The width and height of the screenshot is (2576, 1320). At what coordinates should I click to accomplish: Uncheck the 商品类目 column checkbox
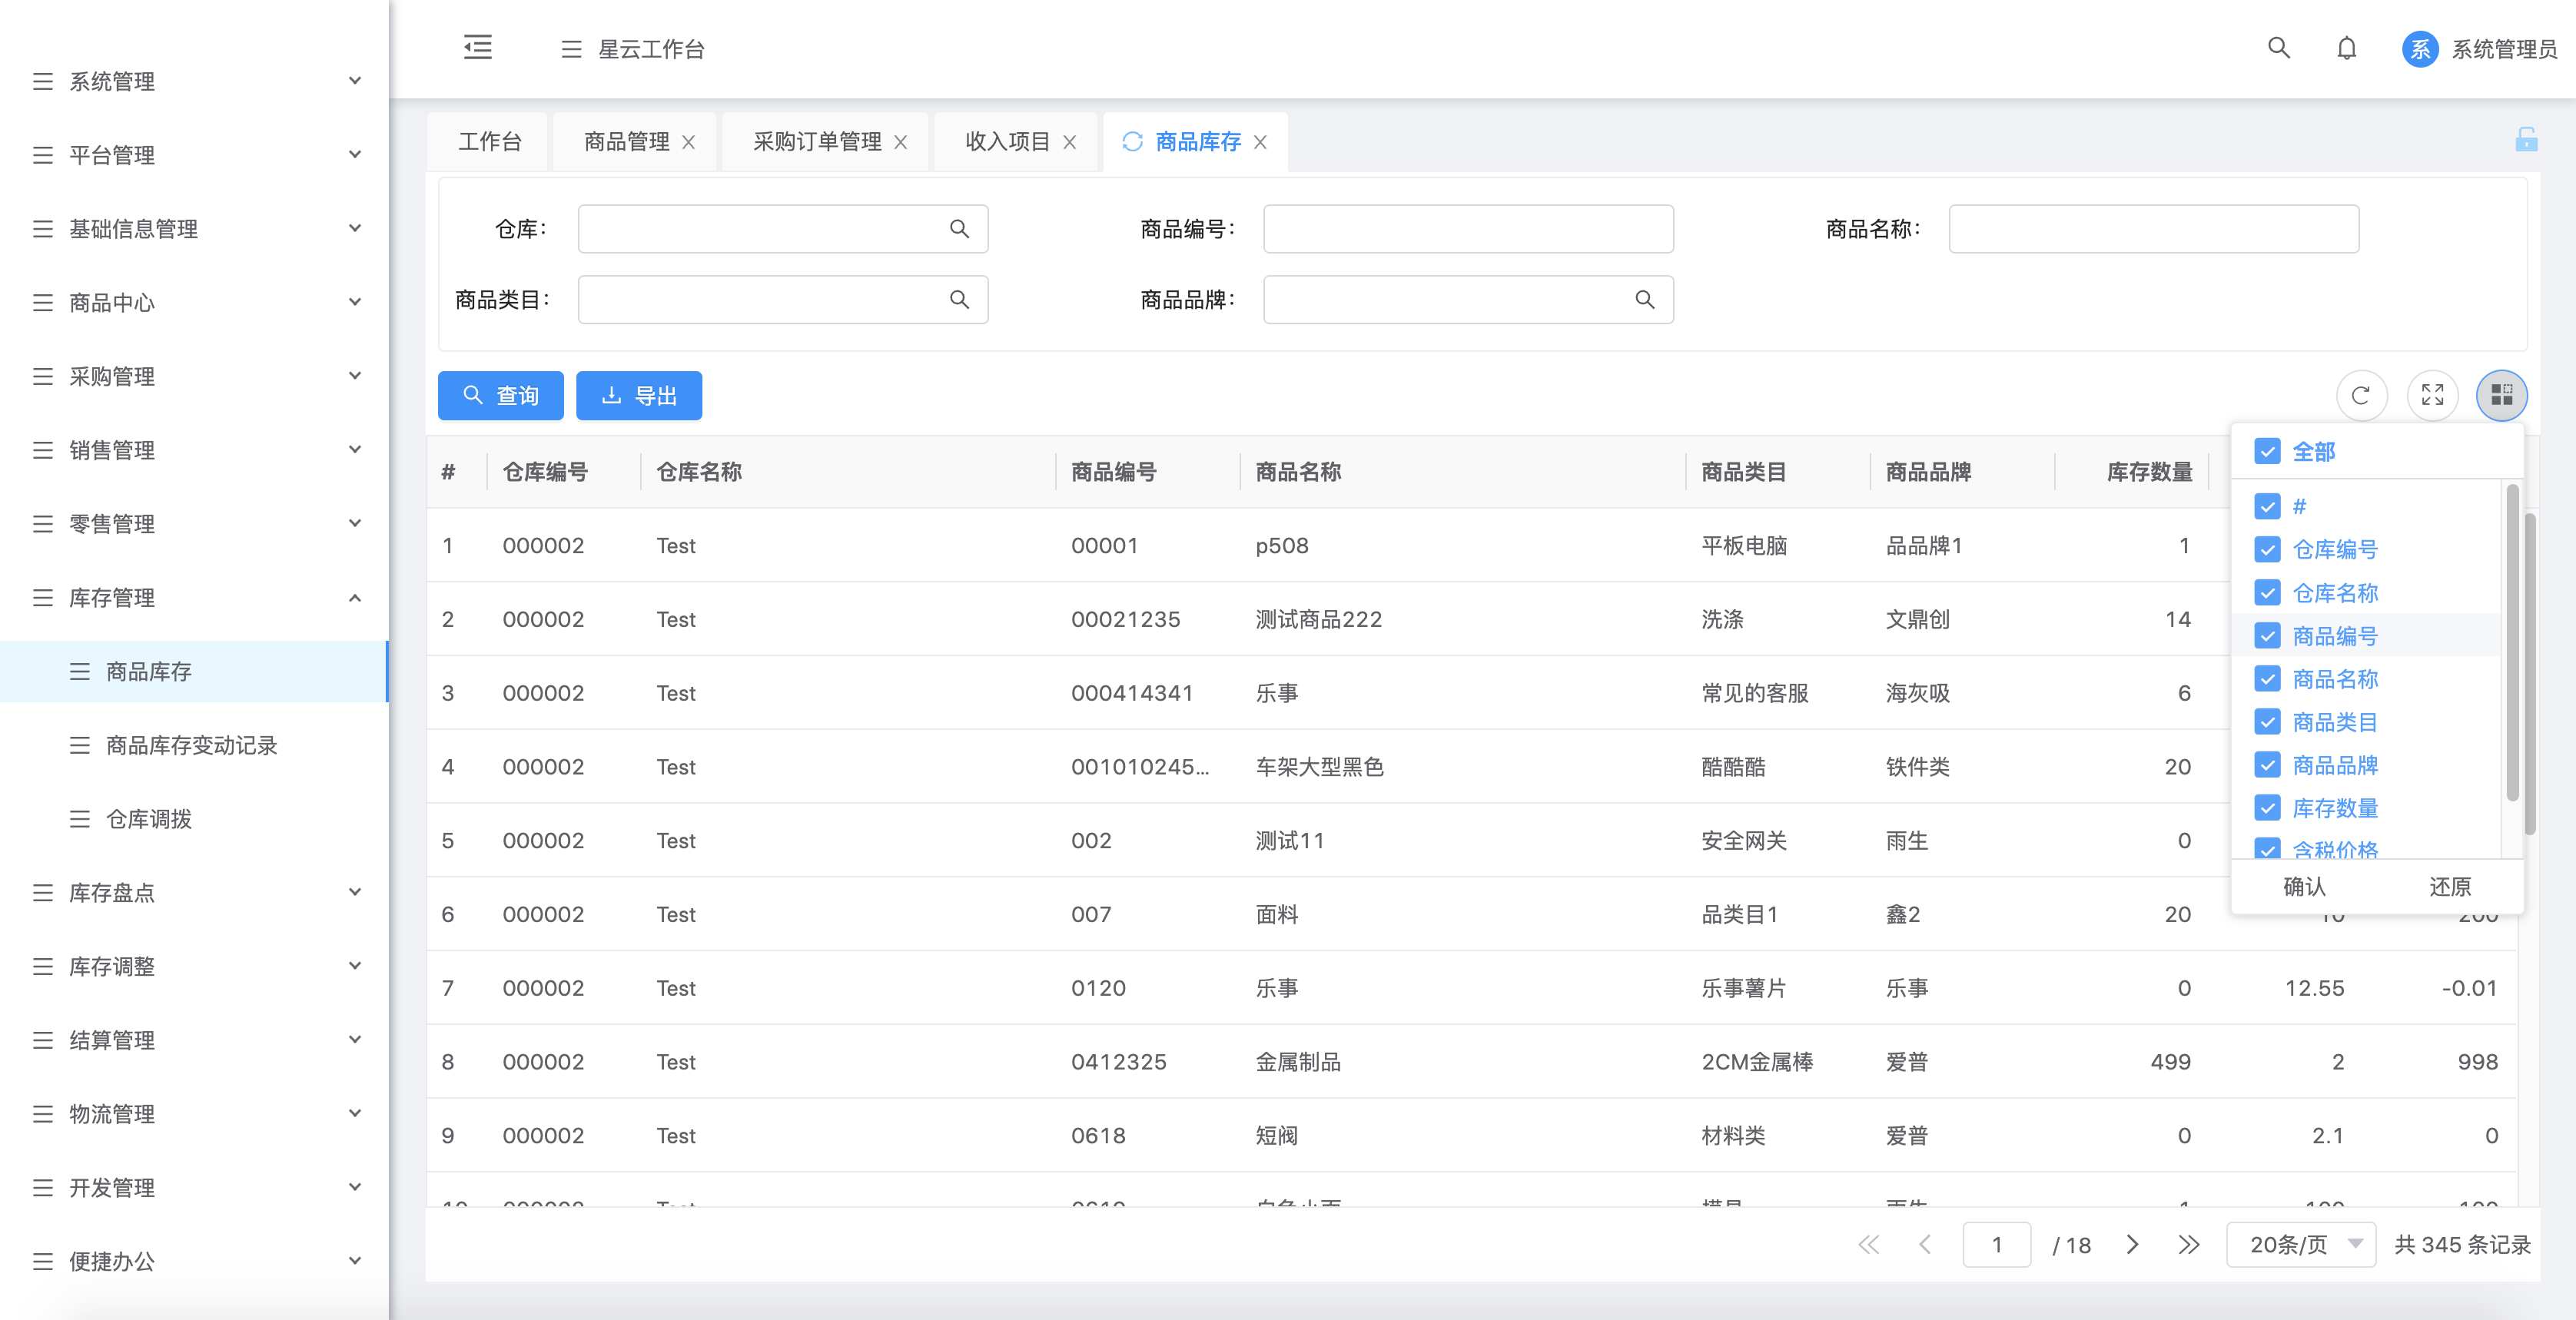pos(2267,721)
